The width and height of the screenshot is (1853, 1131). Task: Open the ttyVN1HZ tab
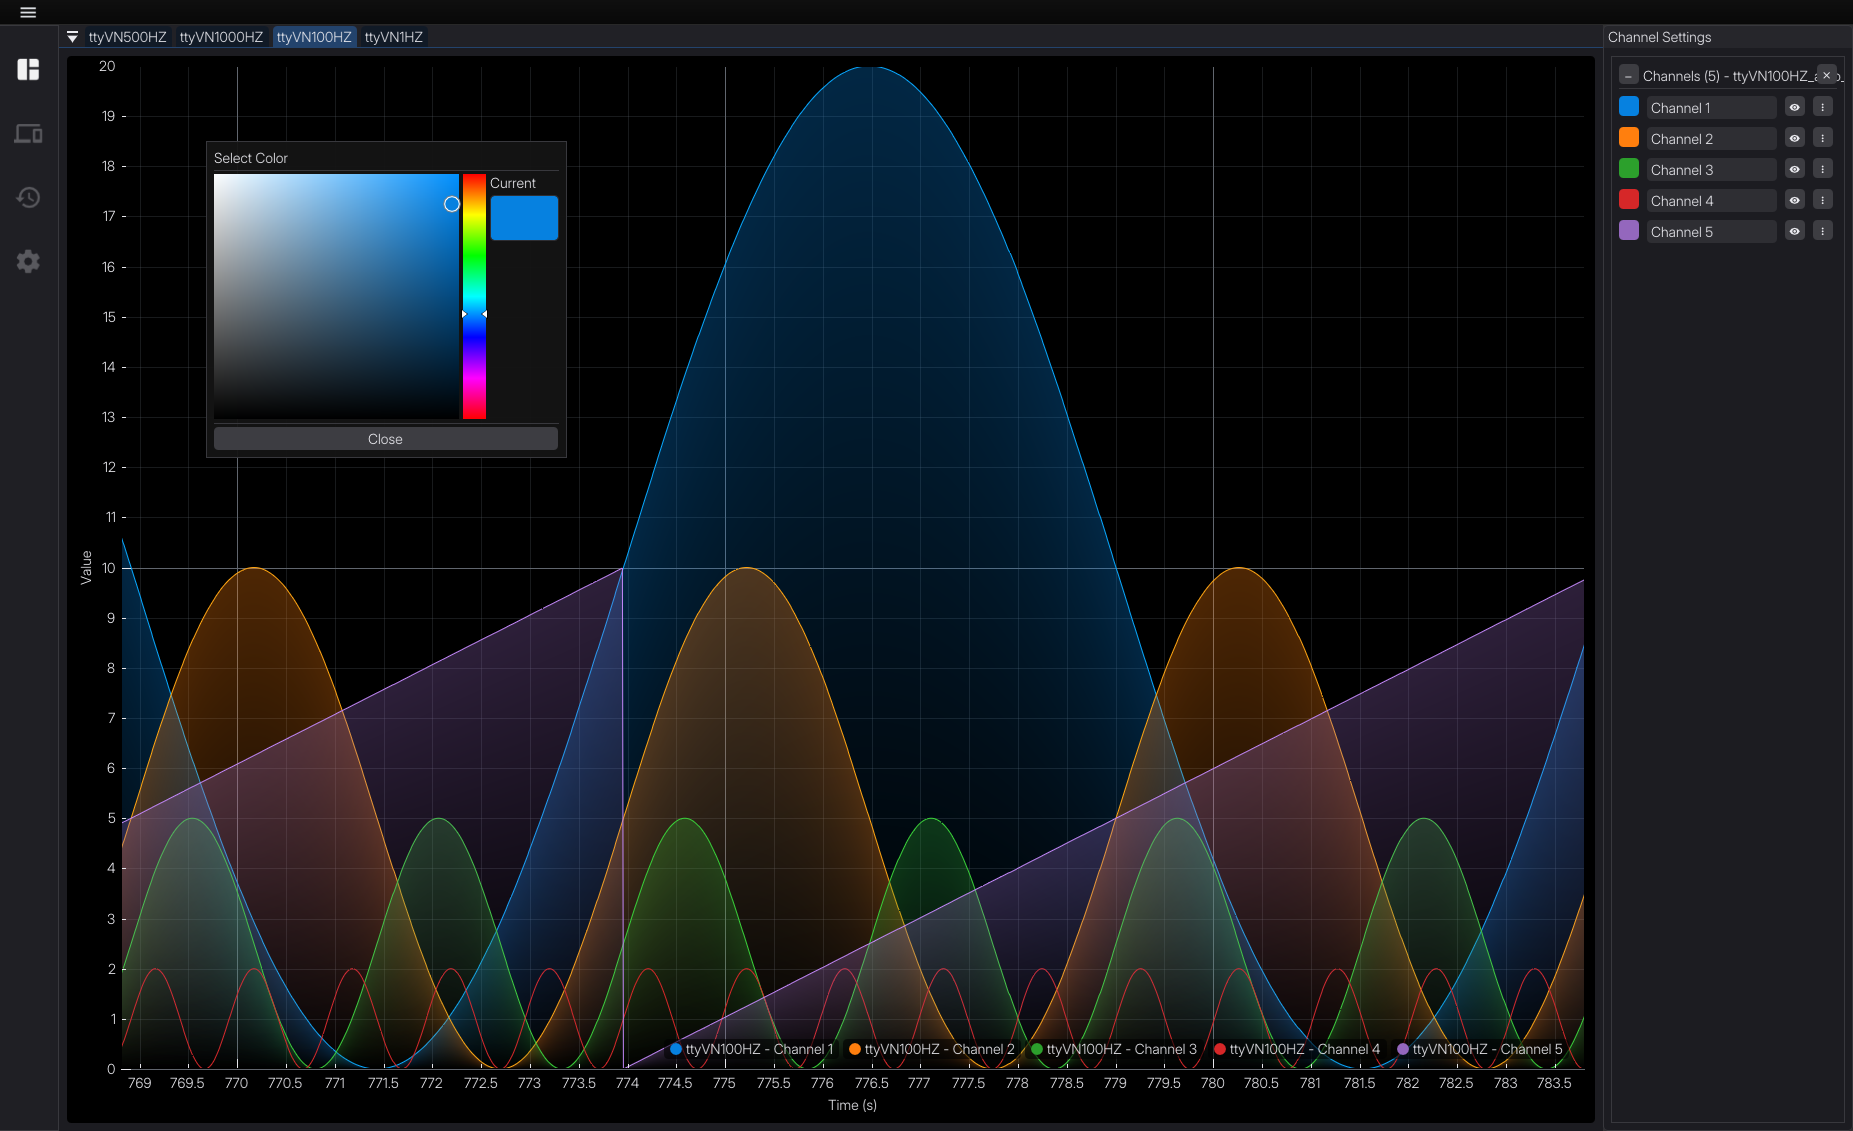(x=394, y=36)
